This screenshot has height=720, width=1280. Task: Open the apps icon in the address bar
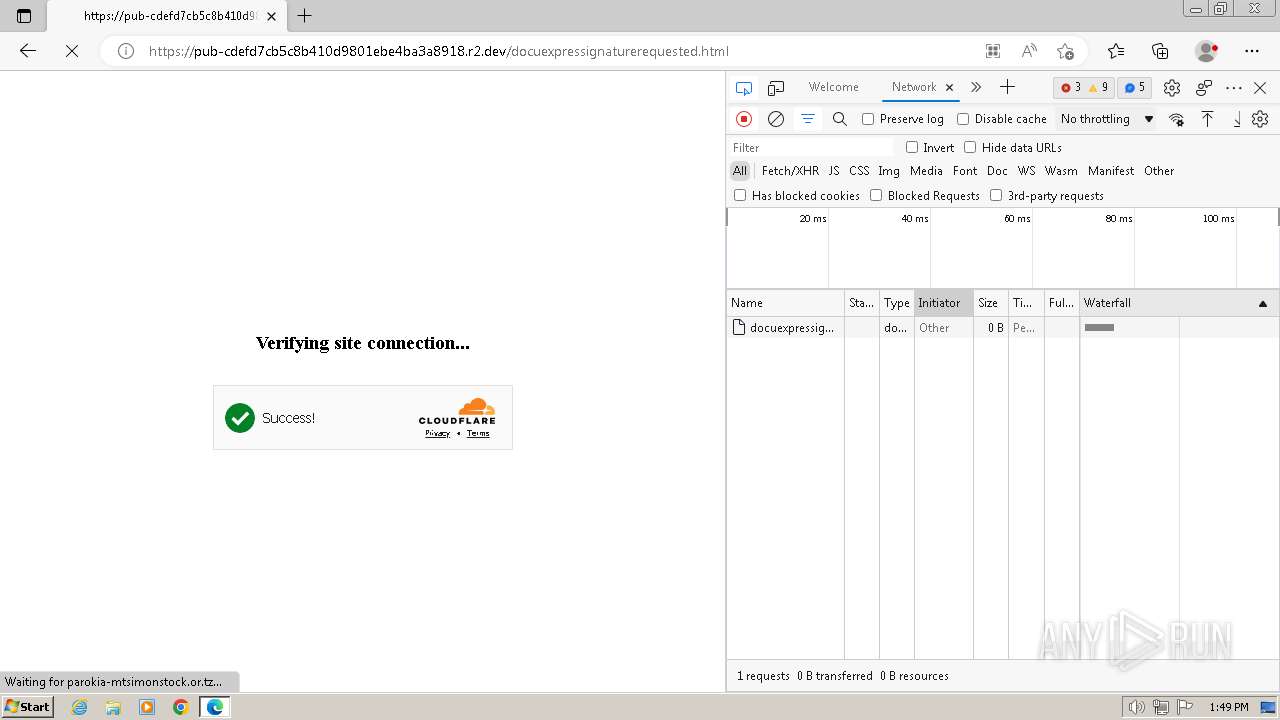(992, 51)
